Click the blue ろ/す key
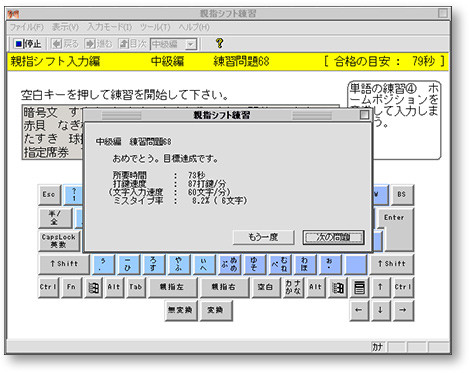Image resolution: width=470 pixels, height=373 pixels. (153, 264)
